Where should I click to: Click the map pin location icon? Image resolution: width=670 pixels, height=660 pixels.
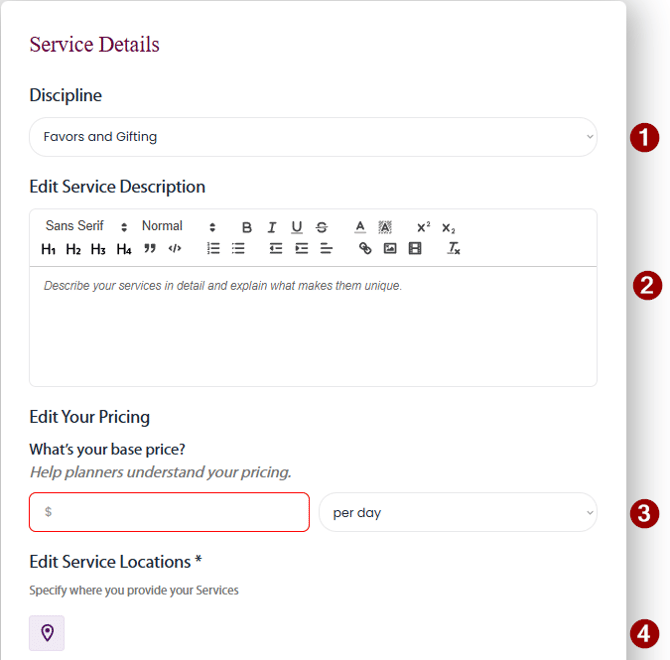coord(47,633)
